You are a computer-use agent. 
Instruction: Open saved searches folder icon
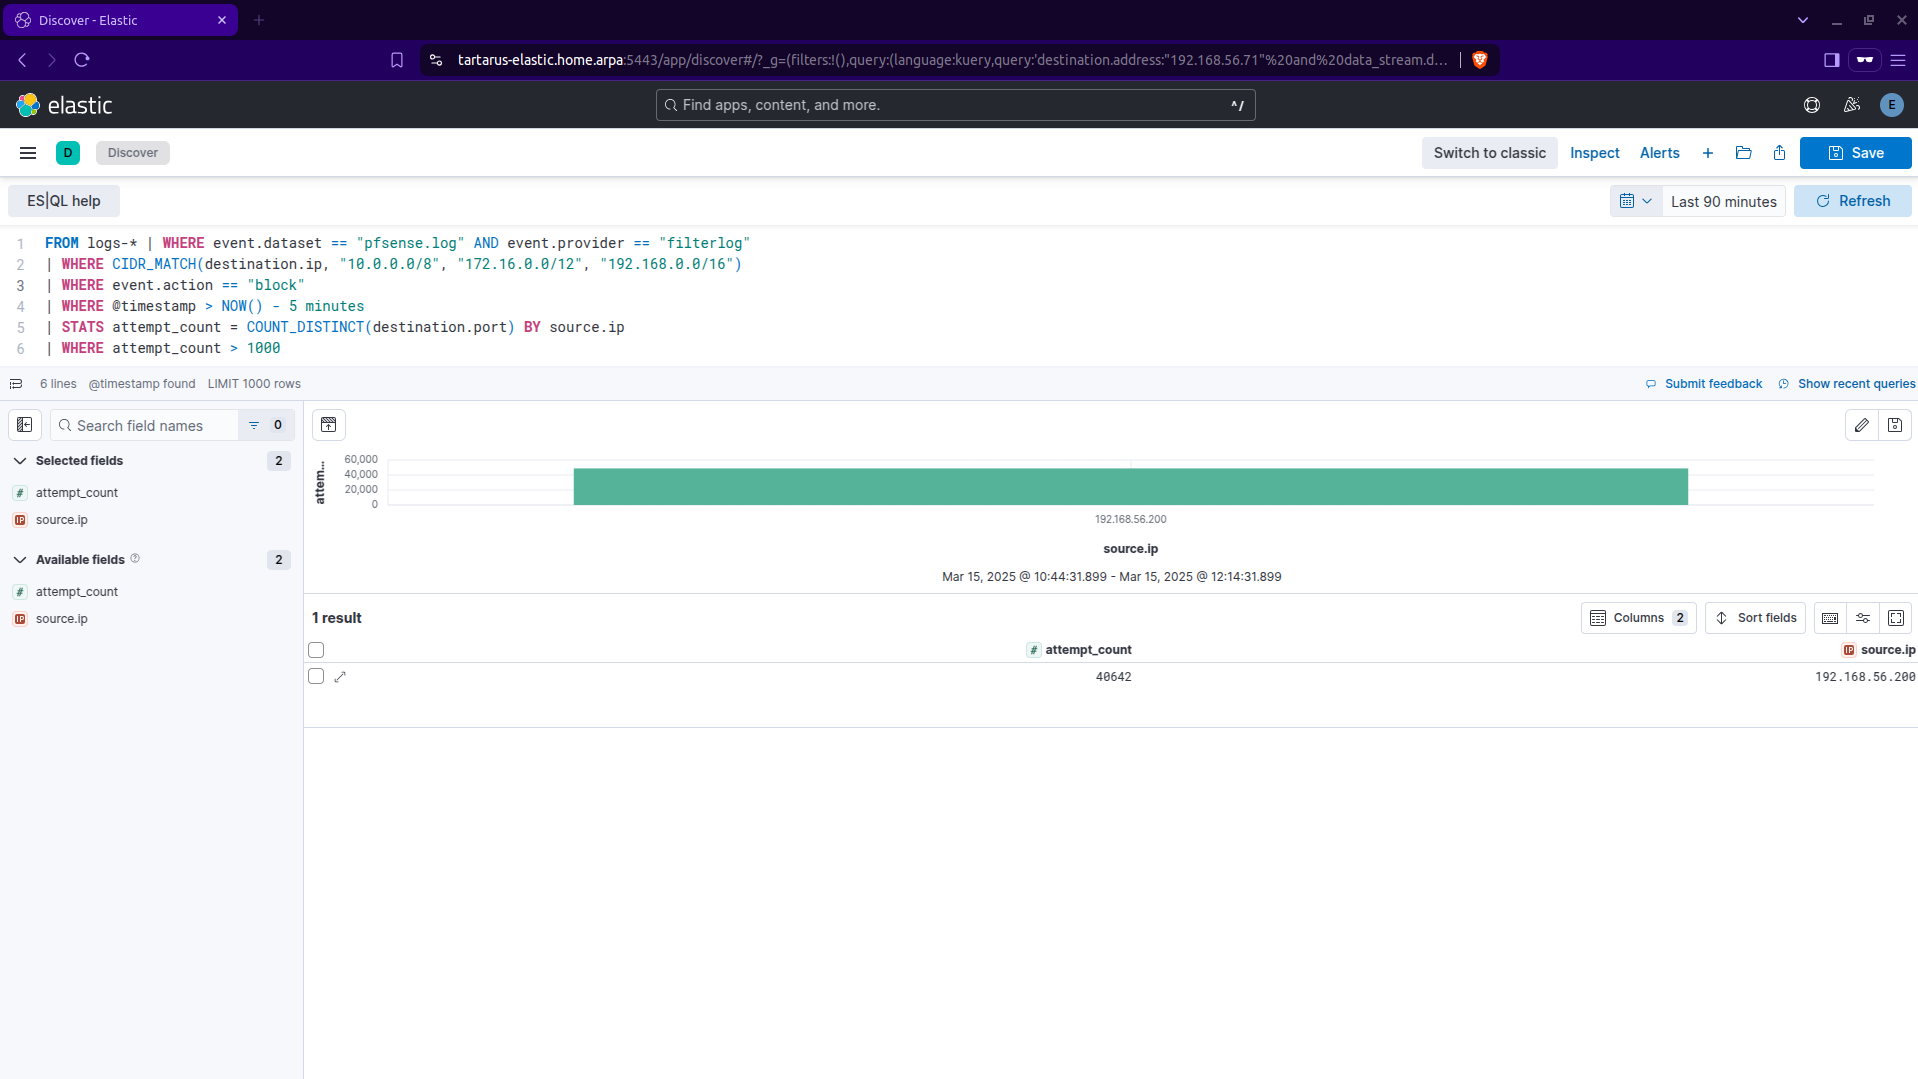[1743, 153]
